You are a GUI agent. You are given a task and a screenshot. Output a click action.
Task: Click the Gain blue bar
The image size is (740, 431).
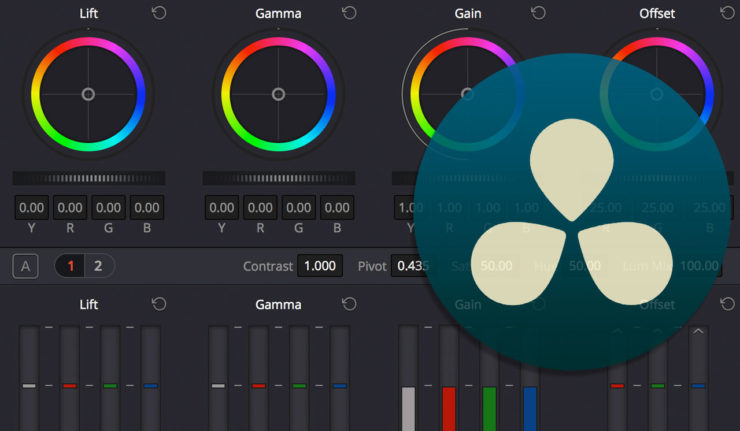(x=530, y=409)
